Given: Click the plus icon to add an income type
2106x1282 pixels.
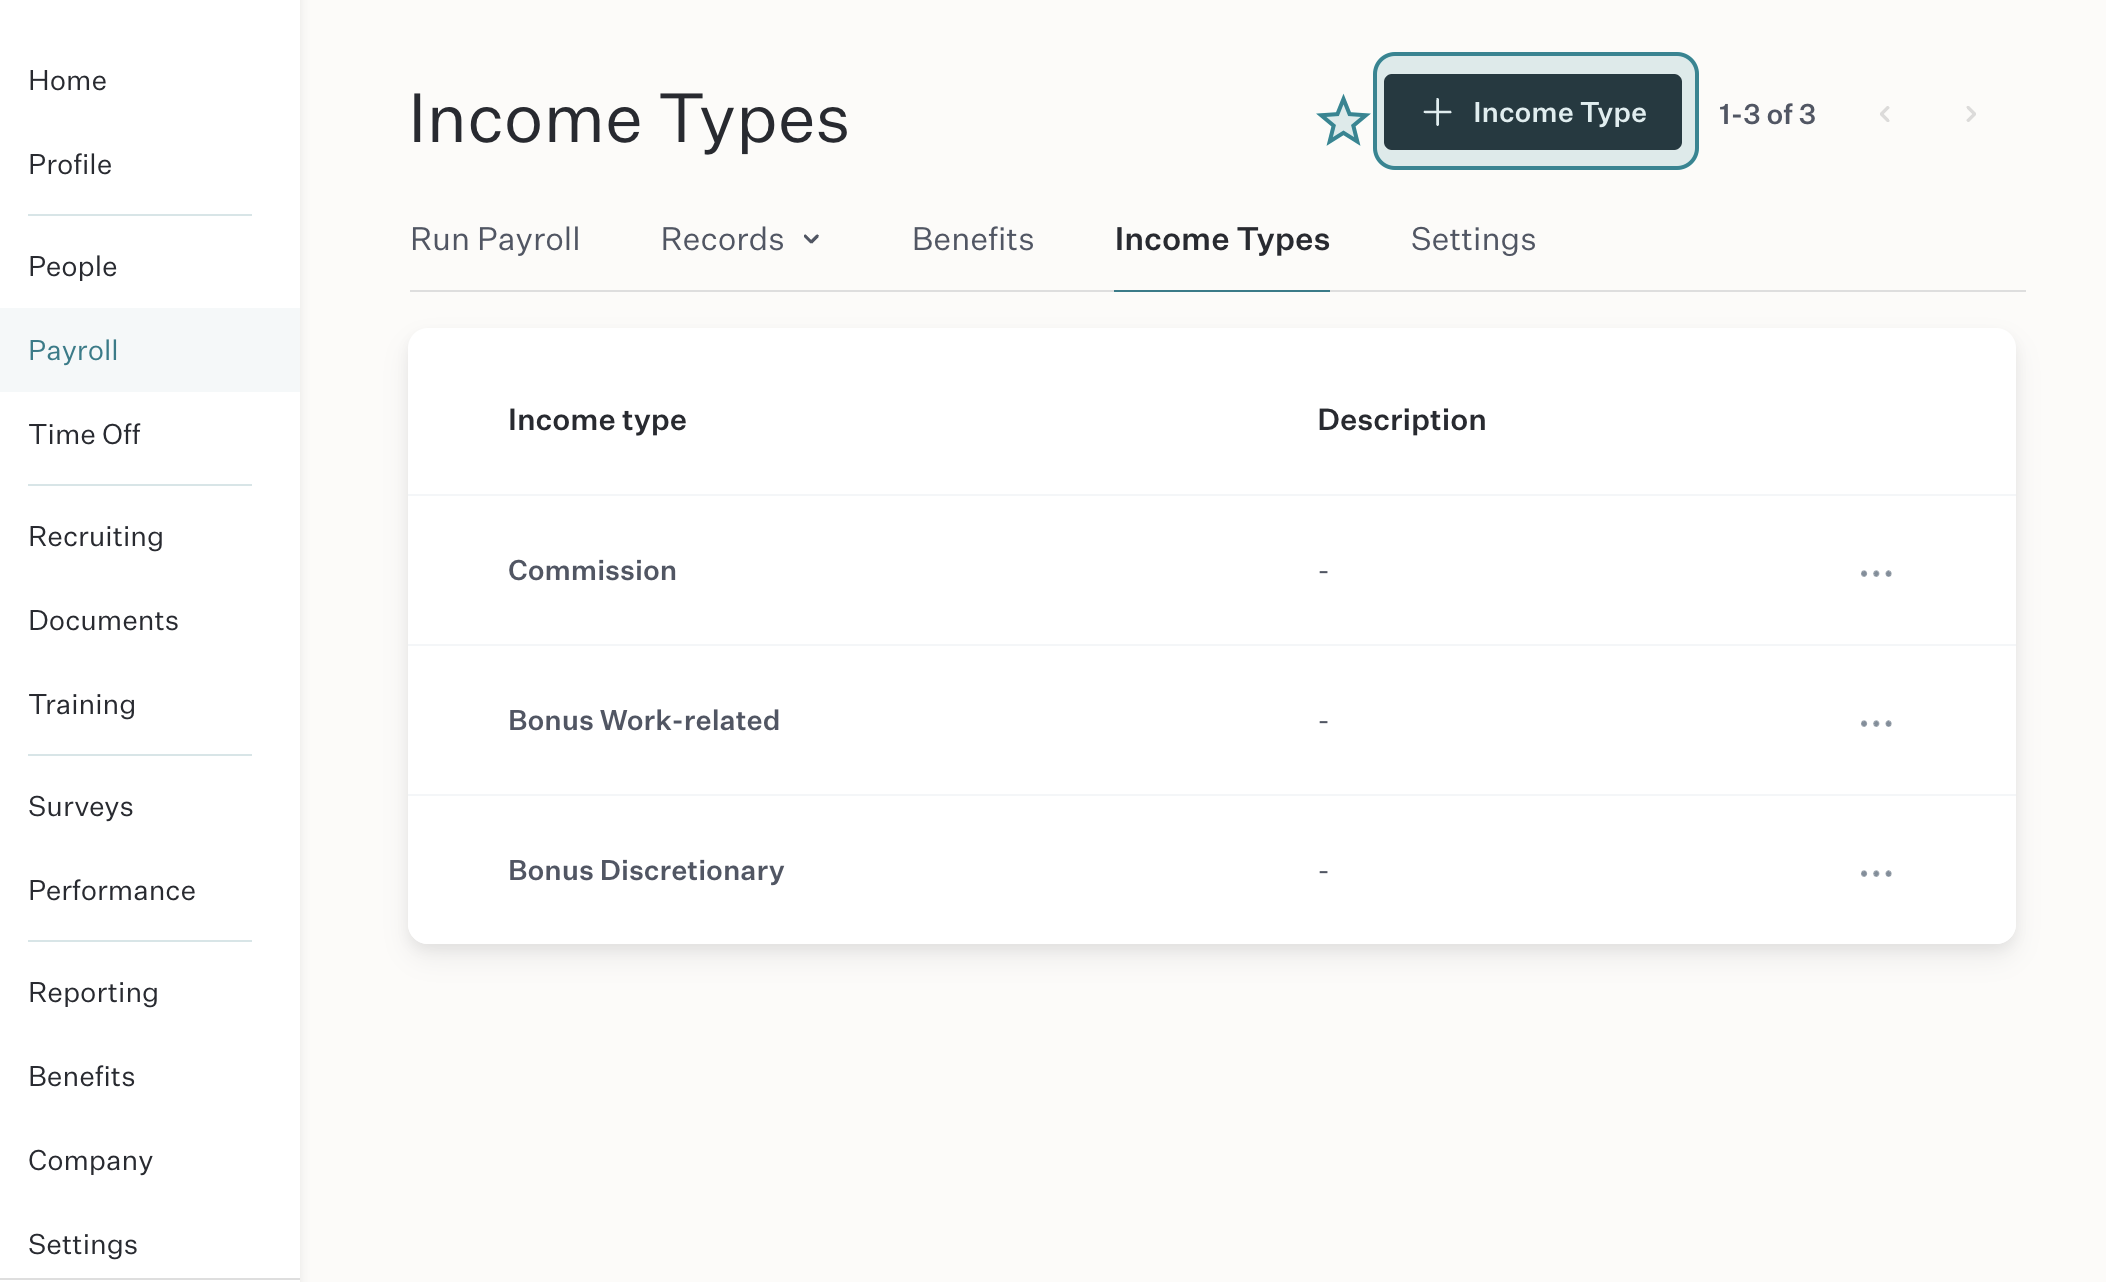Looking at the screenshot, I should click(x=1437, y=112).
